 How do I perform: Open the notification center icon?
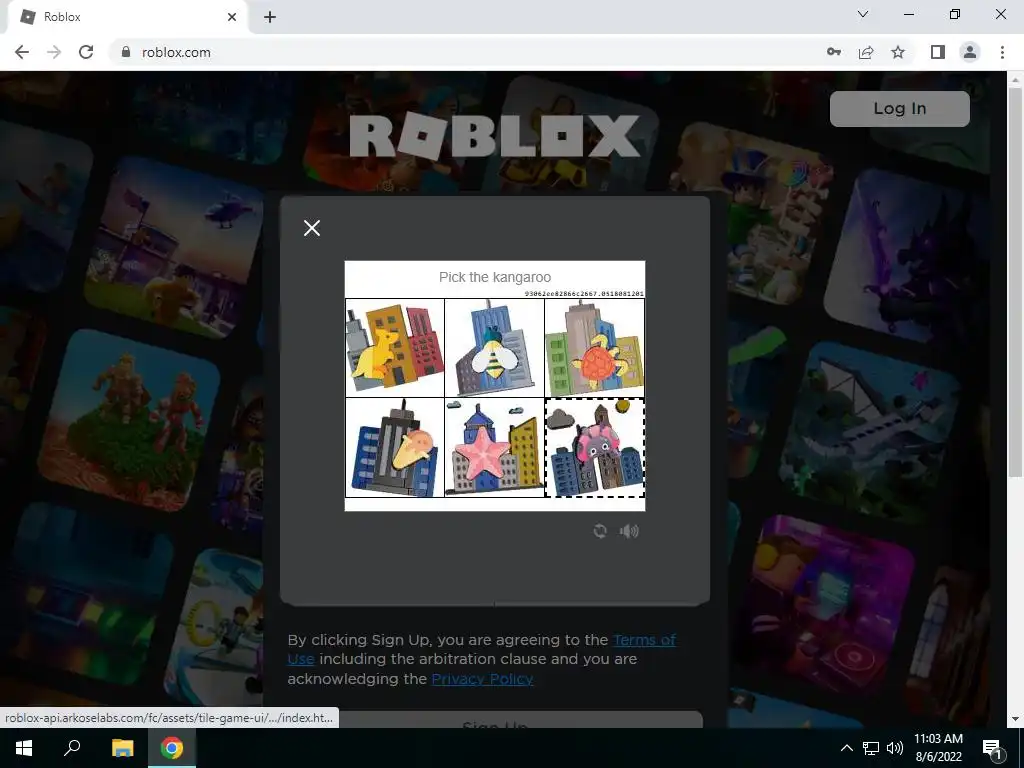pos(992,748)
